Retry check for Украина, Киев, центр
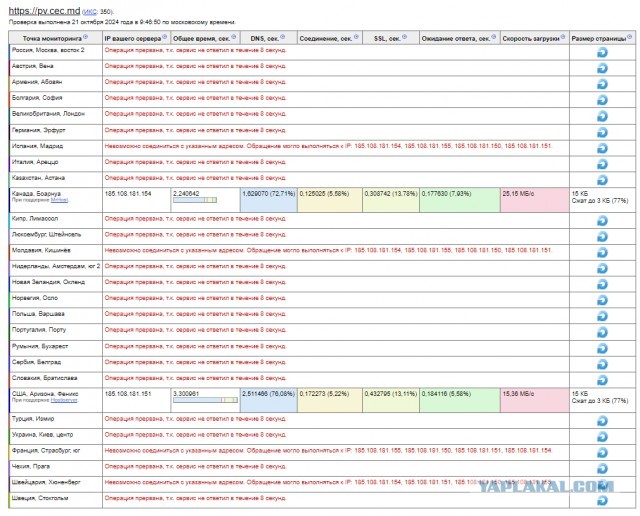Viewport: 640px width, 516px height. 602,437
